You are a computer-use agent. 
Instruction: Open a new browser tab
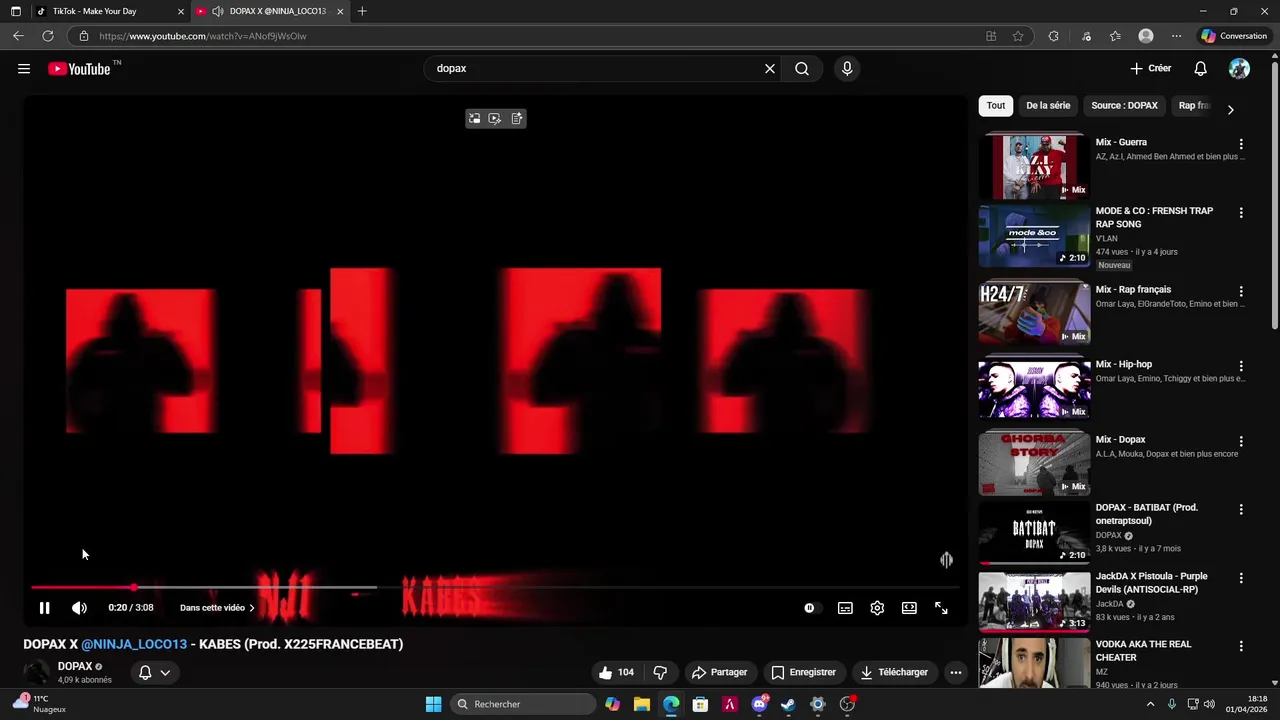(x=362, y=11)
